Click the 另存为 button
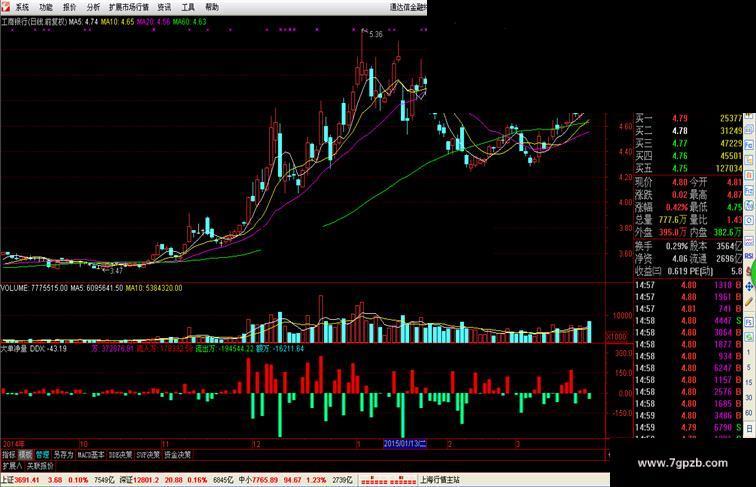The image size is (756, 487). pos(63,455)
